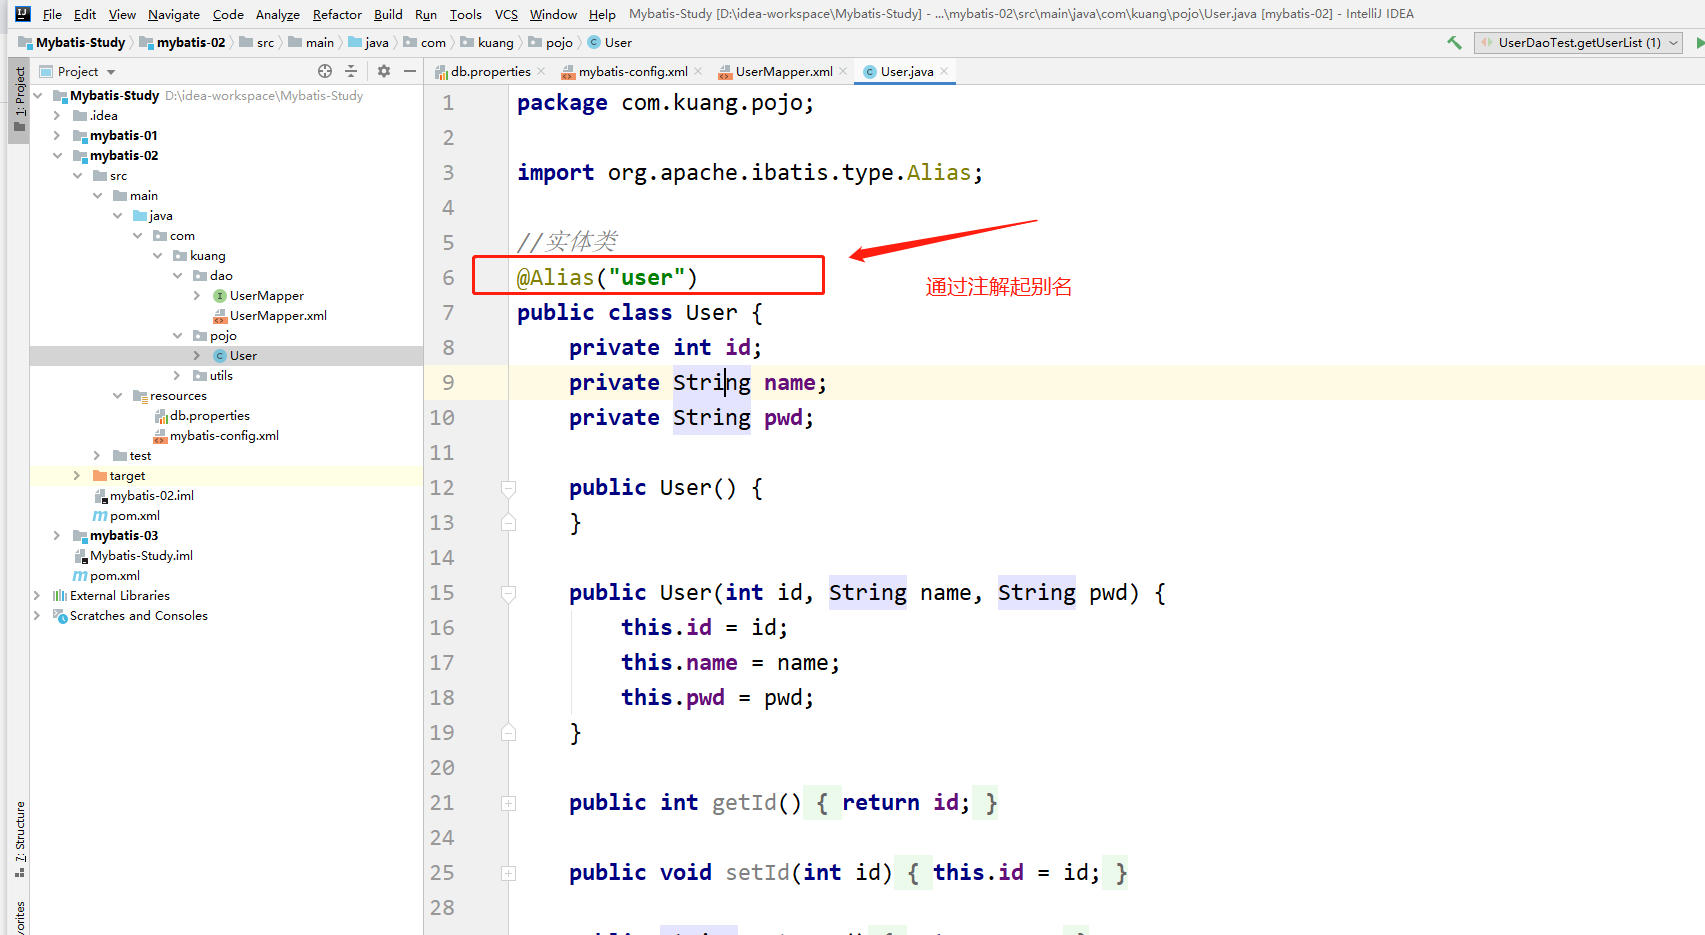Click the resources folder
This screenshot has height=935, width=1705.
coord(178,396)
